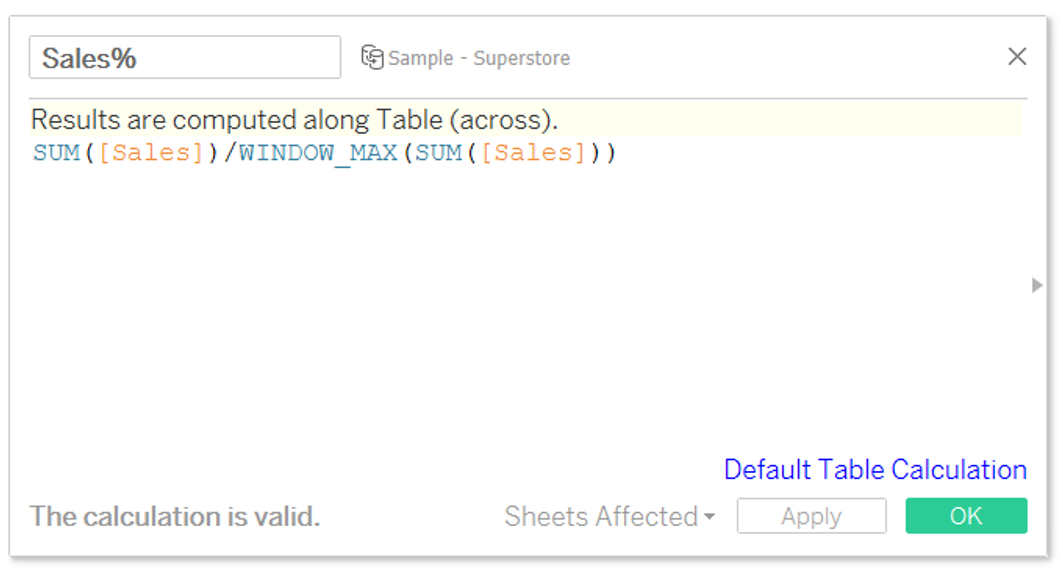The height and width of the screenshot is (575, 1063).
Task: Confirm the calculation with the OK button
Action: (966, 516)
